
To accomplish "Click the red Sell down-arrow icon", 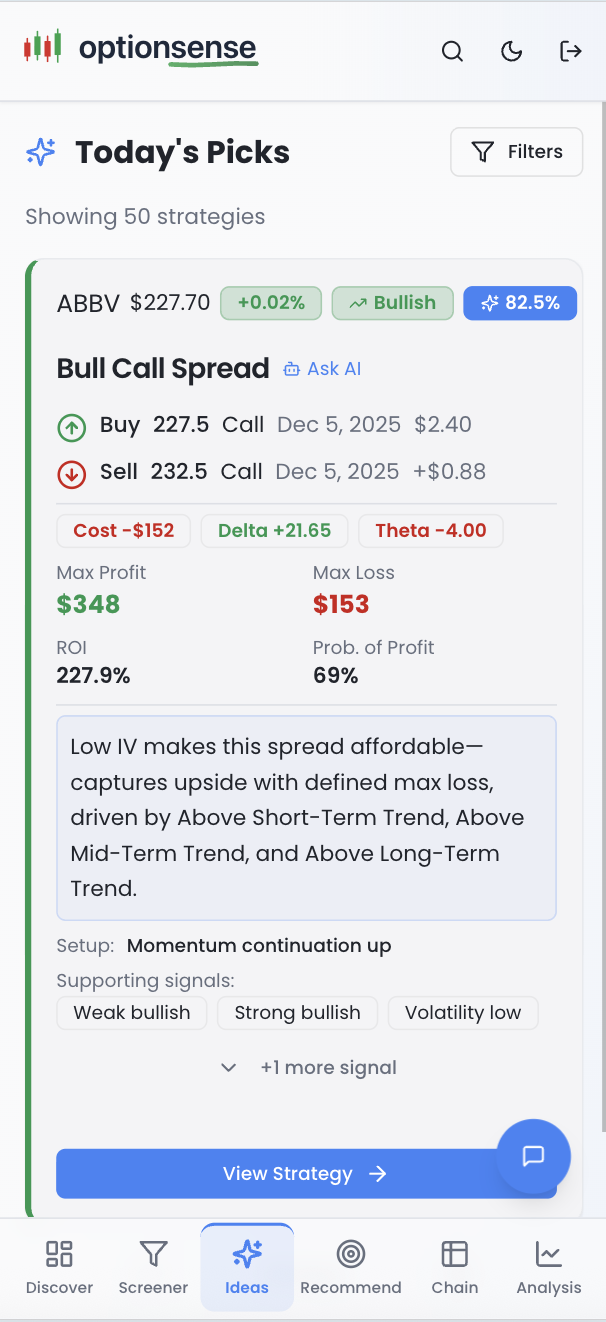I will click(x=71, y=475).
